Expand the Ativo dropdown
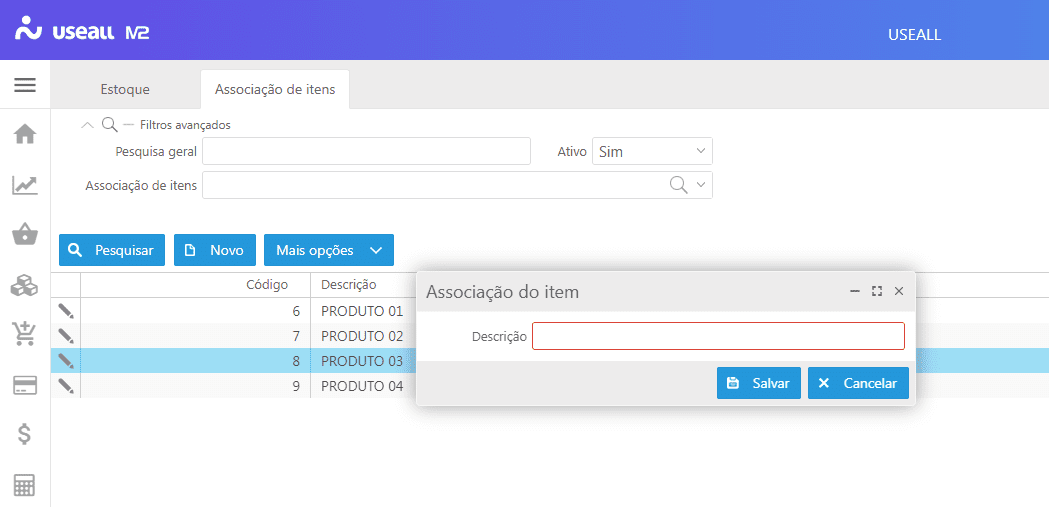This screenshot has width=1049, height=507. click(700, 152)
